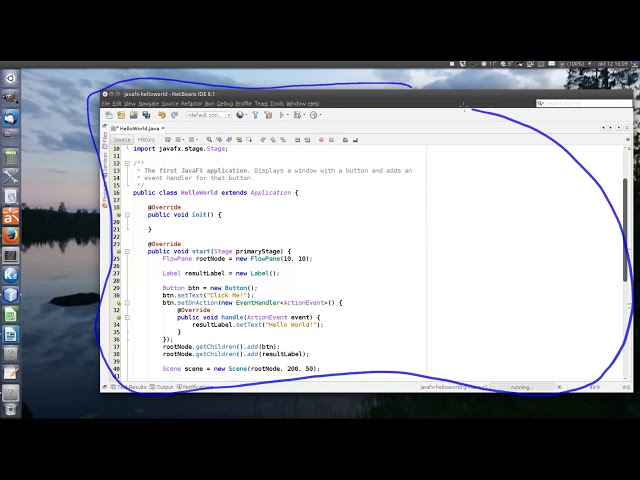Open the Edit menu
Screen dimensions: 640x480
click(117, 104)
